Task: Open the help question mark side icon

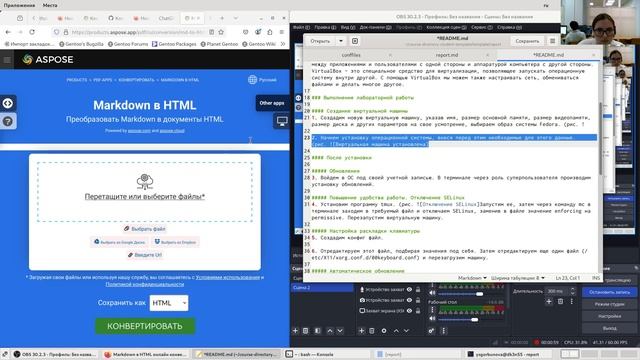Action: click(x=8, y=121)
